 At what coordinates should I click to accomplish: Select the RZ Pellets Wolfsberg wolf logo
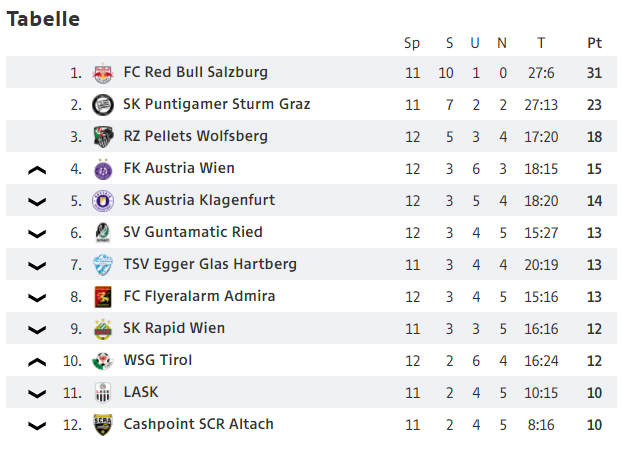103,137
